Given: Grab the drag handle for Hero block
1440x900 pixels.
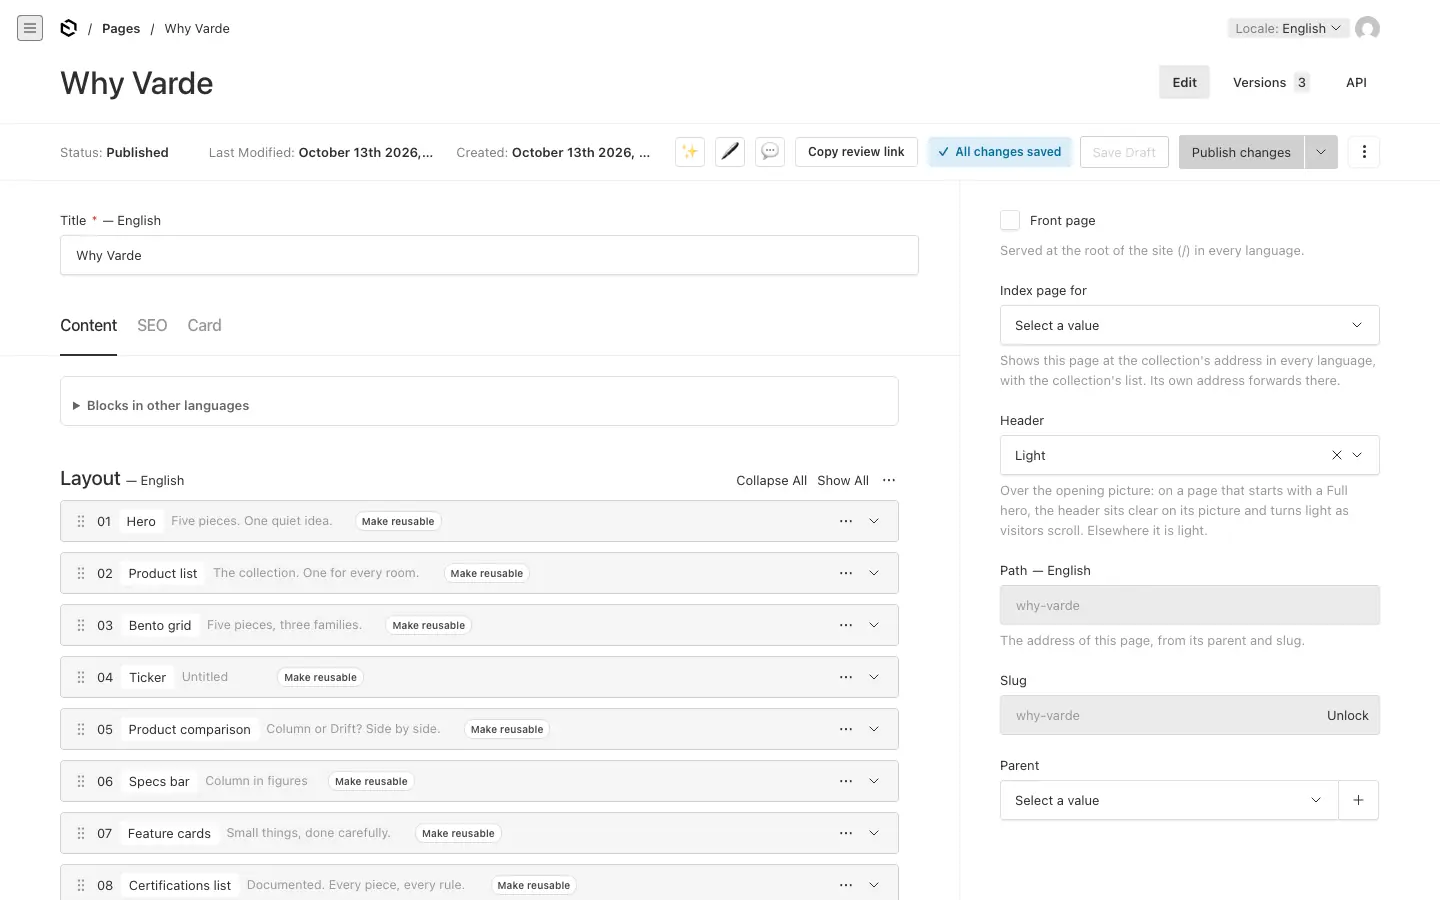Looking at the screenshot, I should pos(81,521).
